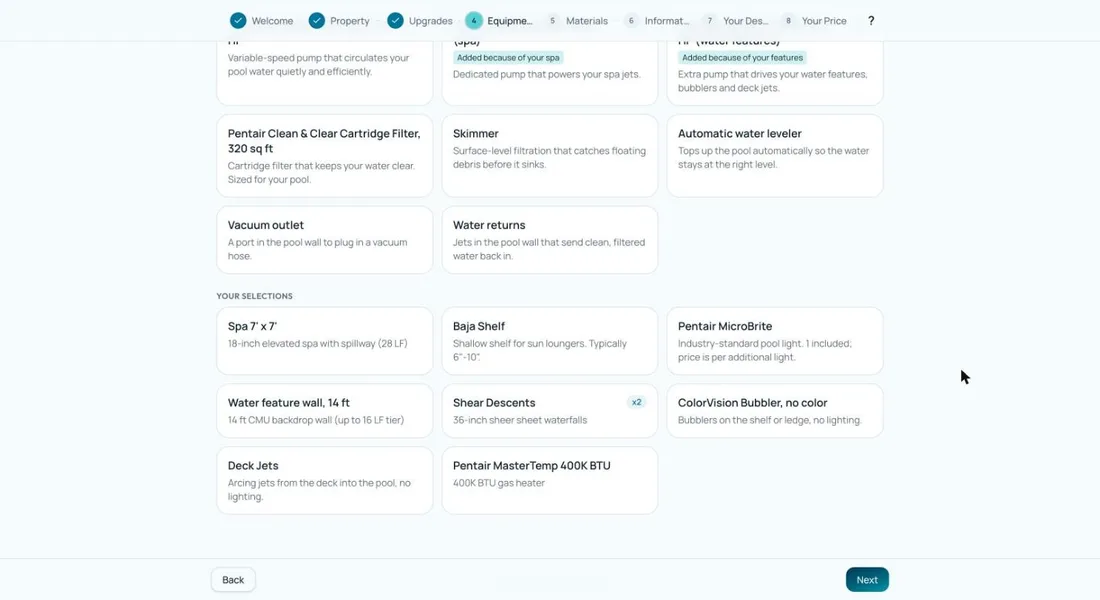The width and height of the screenshot is (1100, 600).
Task: Select the Water returns card
Action: (x=550, y=240)
